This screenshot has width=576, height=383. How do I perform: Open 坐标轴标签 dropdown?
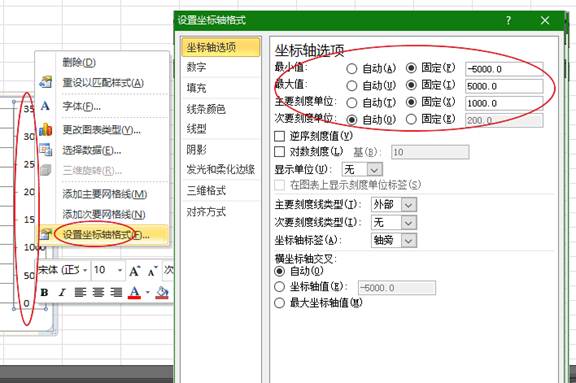pos(408,241)
